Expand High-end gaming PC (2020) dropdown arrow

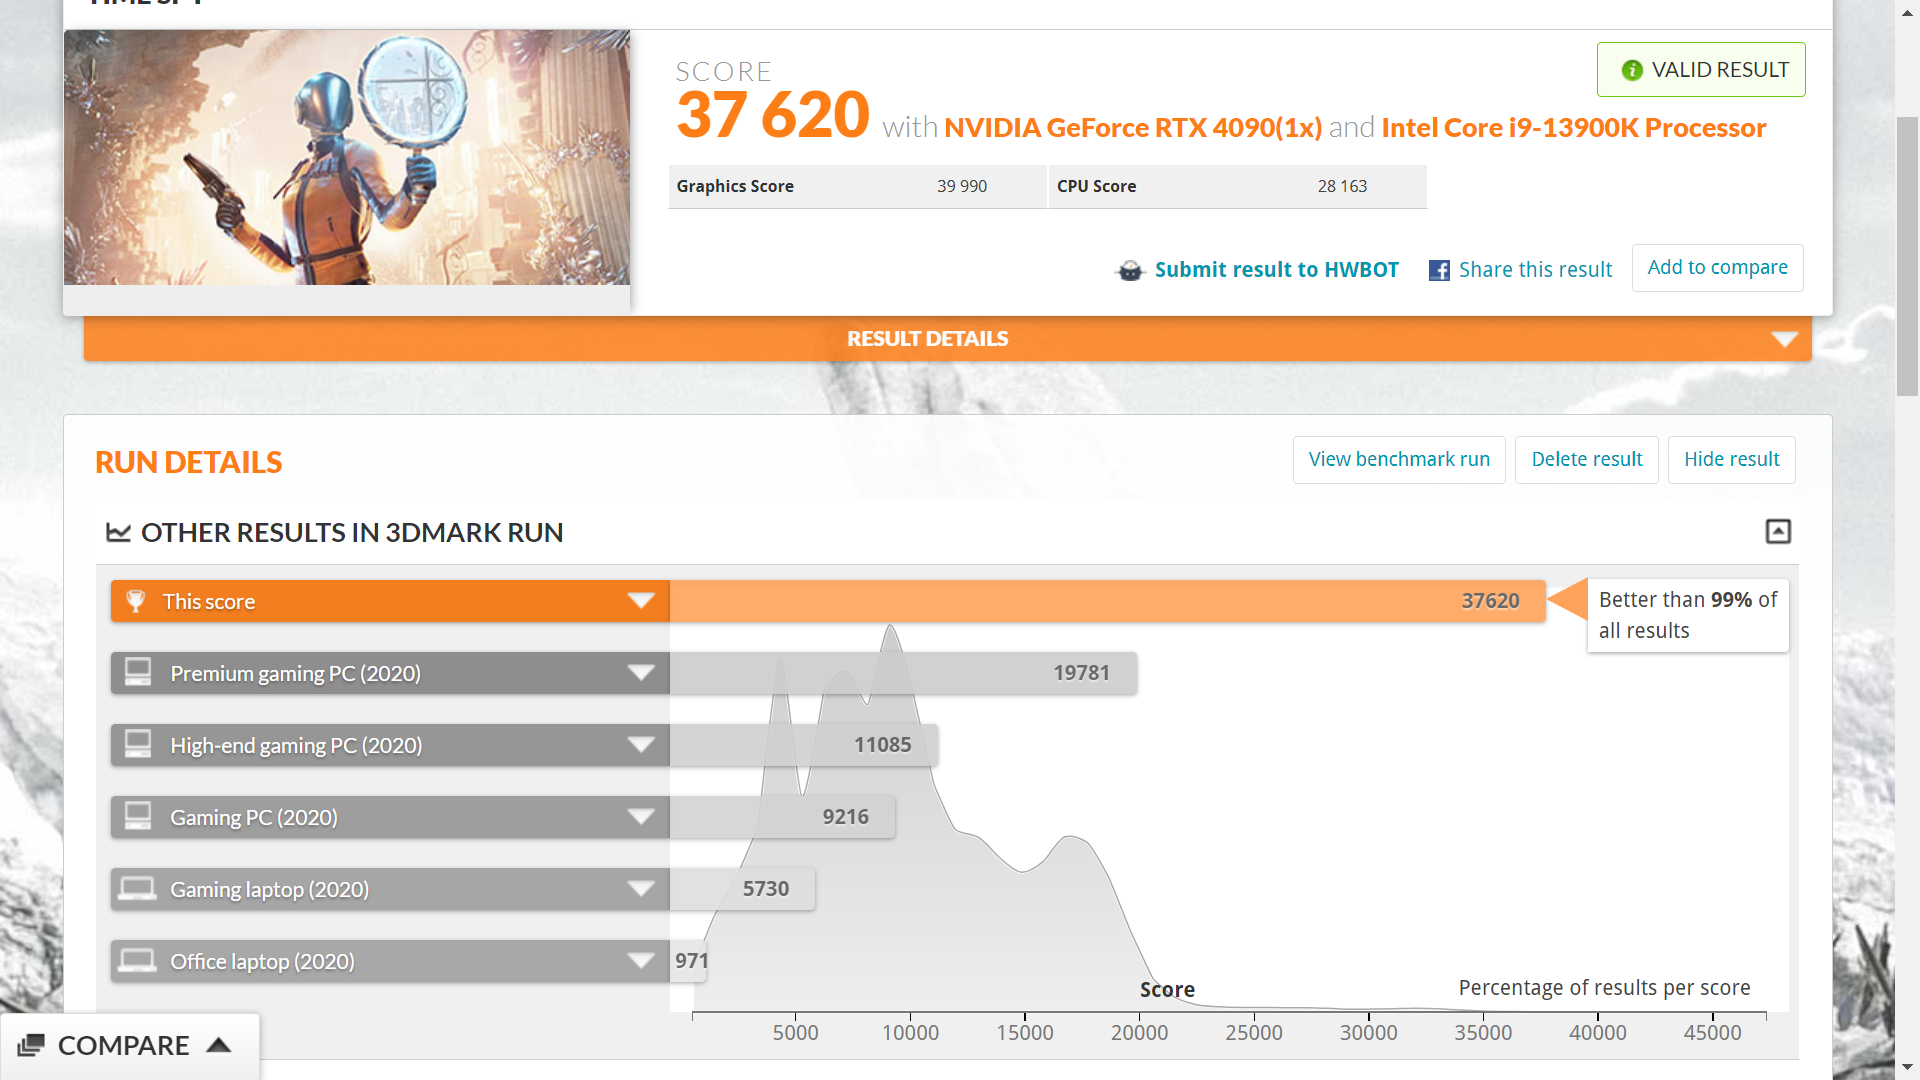(x=641, y=745)
